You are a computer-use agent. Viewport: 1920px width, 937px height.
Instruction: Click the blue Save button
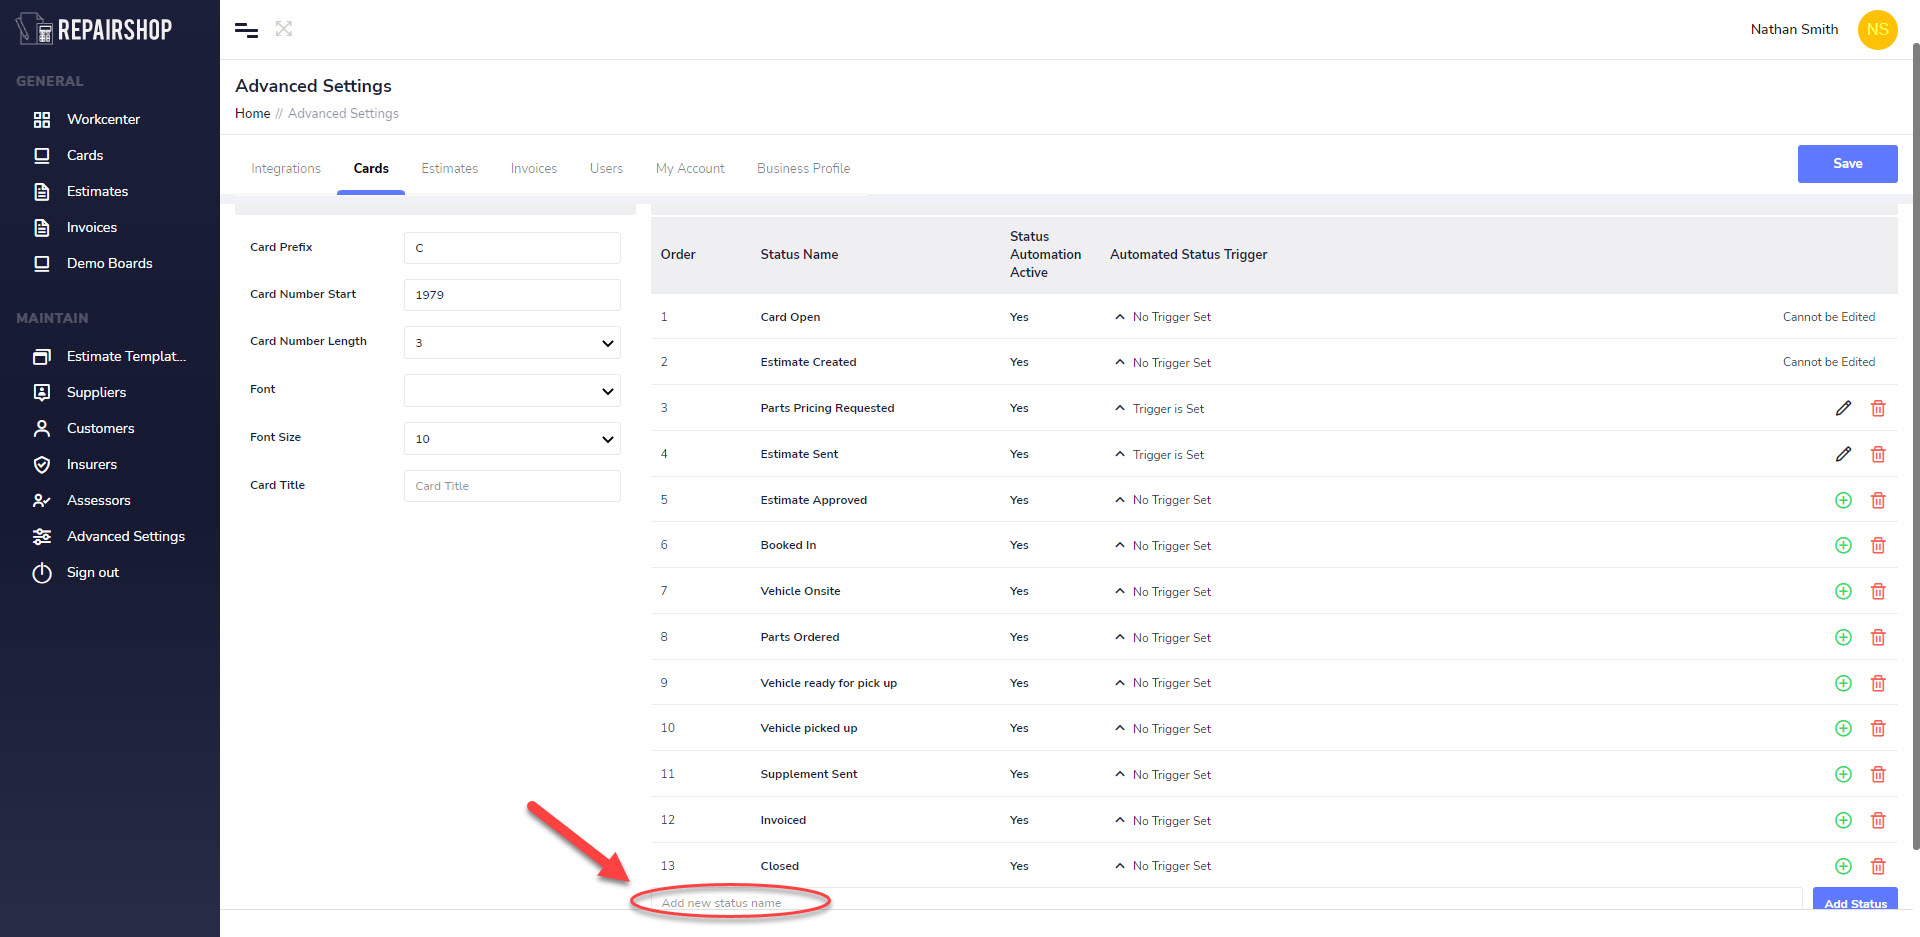coord(1847,164)
